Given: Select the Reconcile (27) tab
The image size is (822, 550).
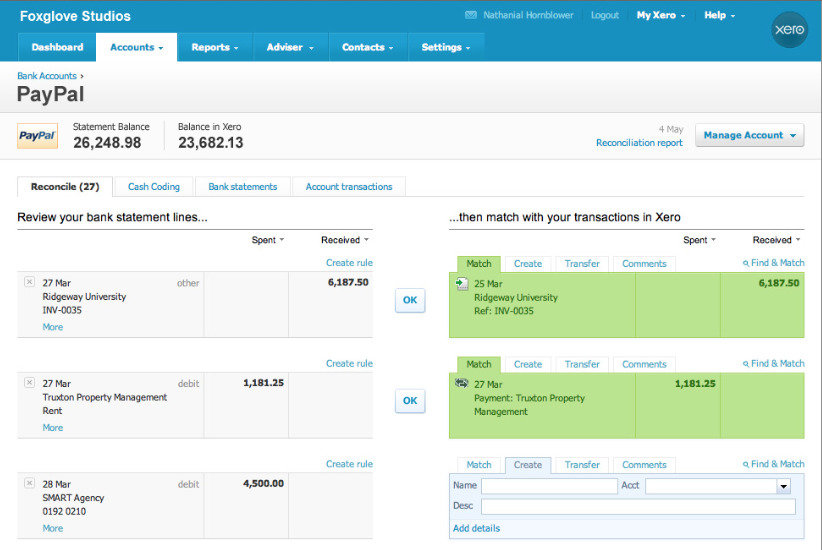Looking at the screenshot, I should point(65,187).
